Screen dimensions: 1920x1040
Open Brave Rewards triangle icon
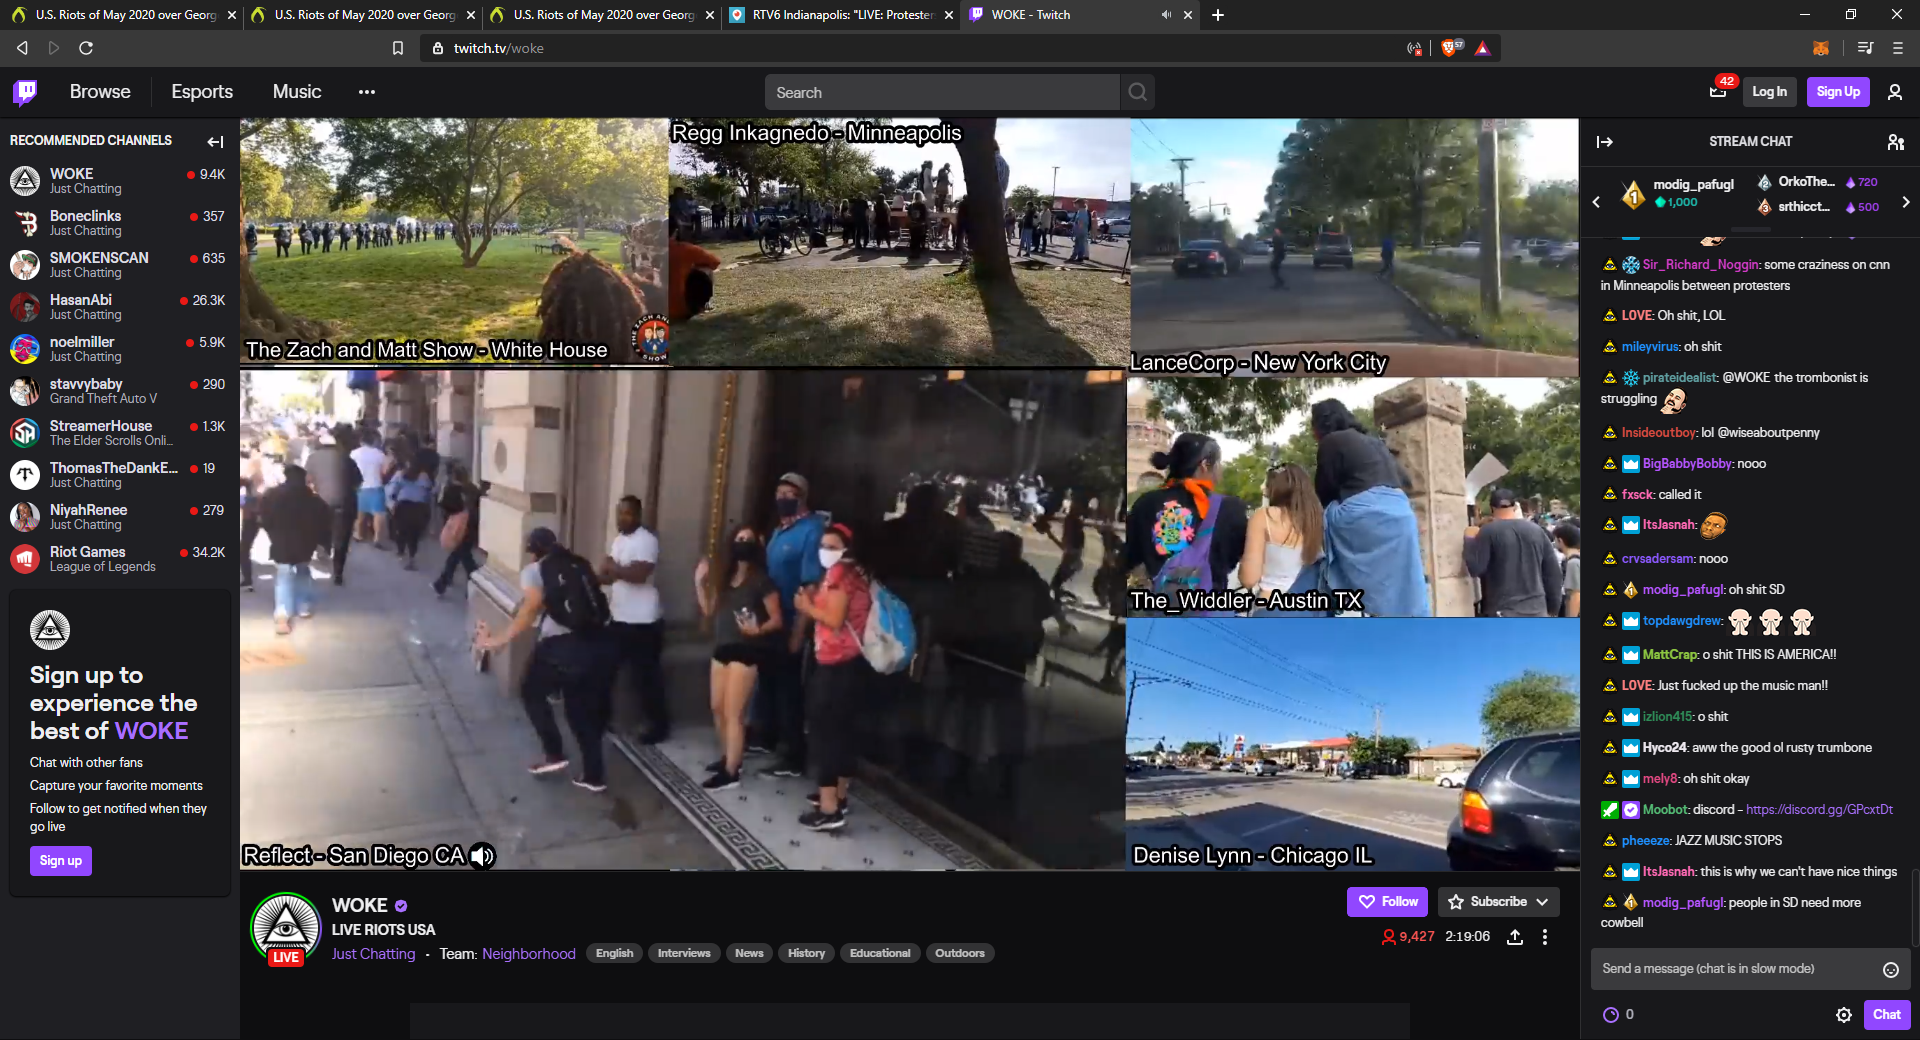pos(1482,48)
